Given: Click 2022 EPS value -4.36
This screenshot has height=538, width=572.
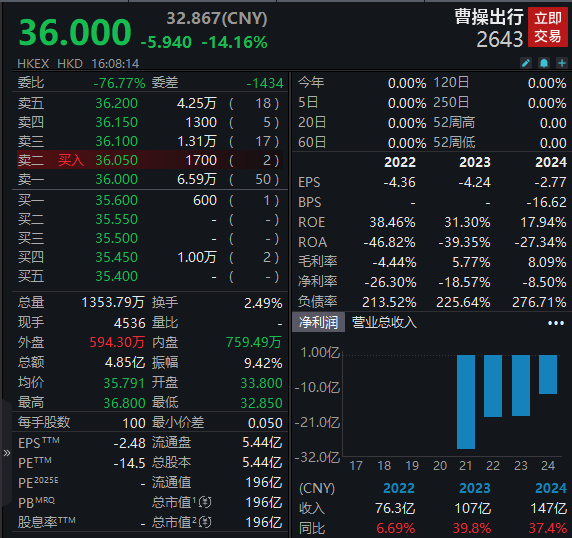Looking at the screenshot, I should click(x=399, y=182).
